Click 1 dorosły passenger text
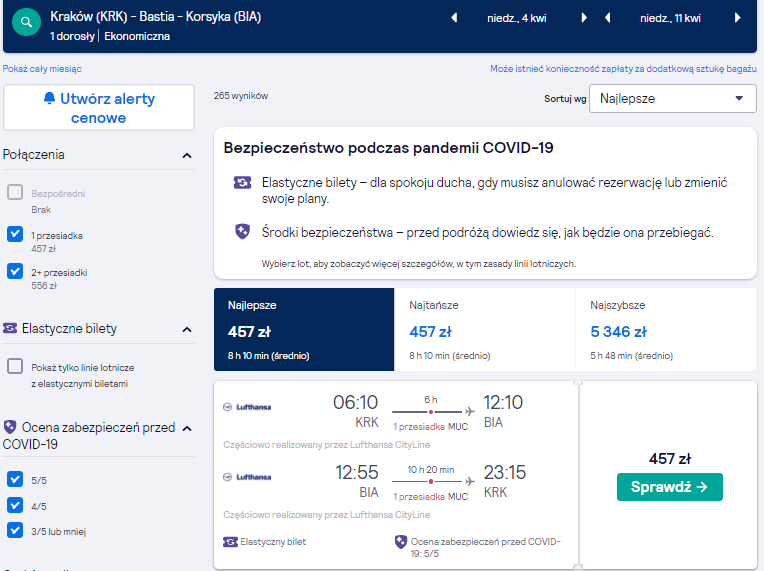 (72, 36)
